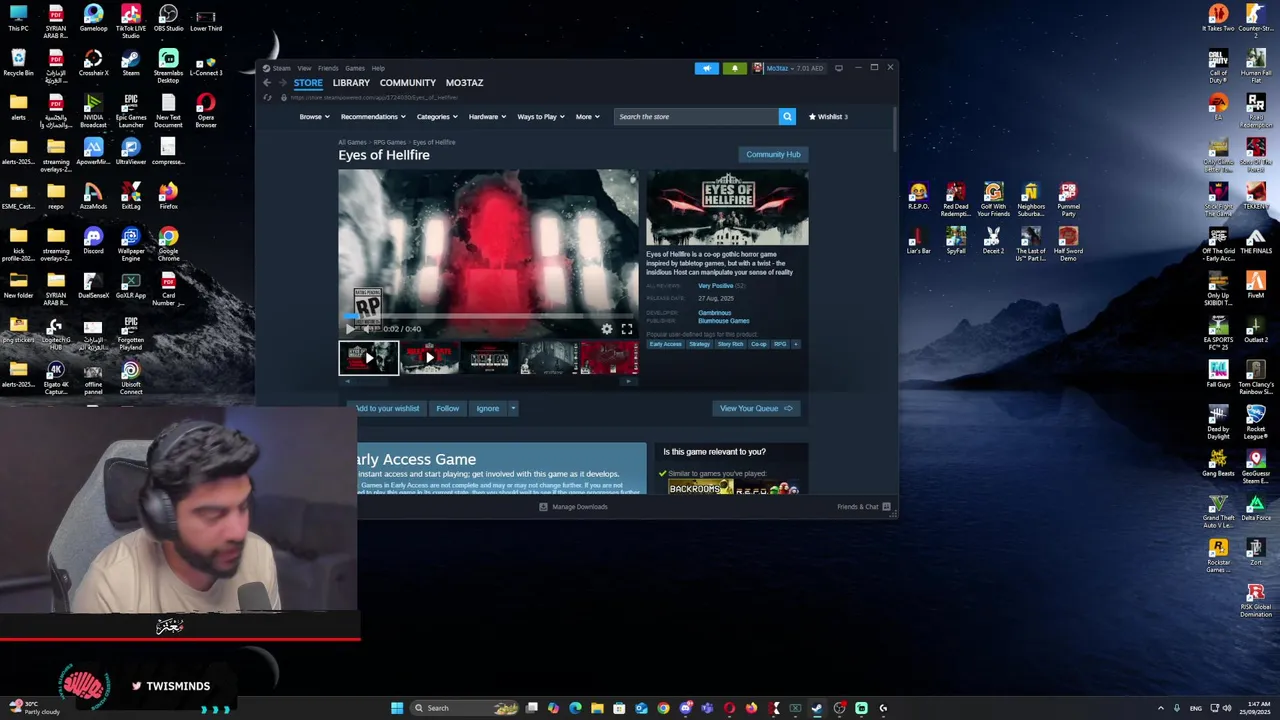
Task: Open the Games menu
Action: pyautogui.click(x=355, y=68)
